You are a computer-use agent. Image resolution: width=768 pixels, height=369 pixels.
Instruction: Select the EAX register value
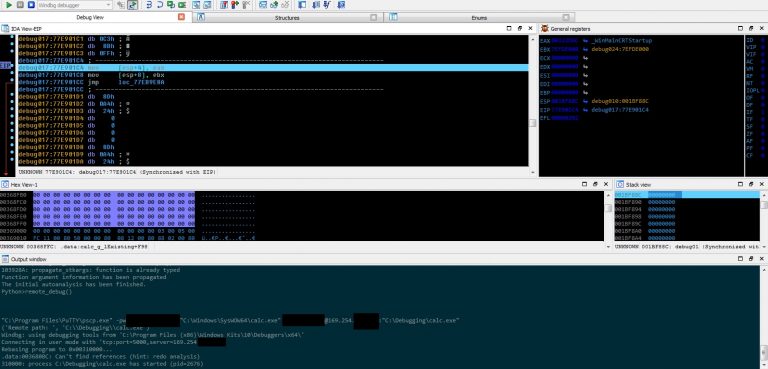[565, 41]
